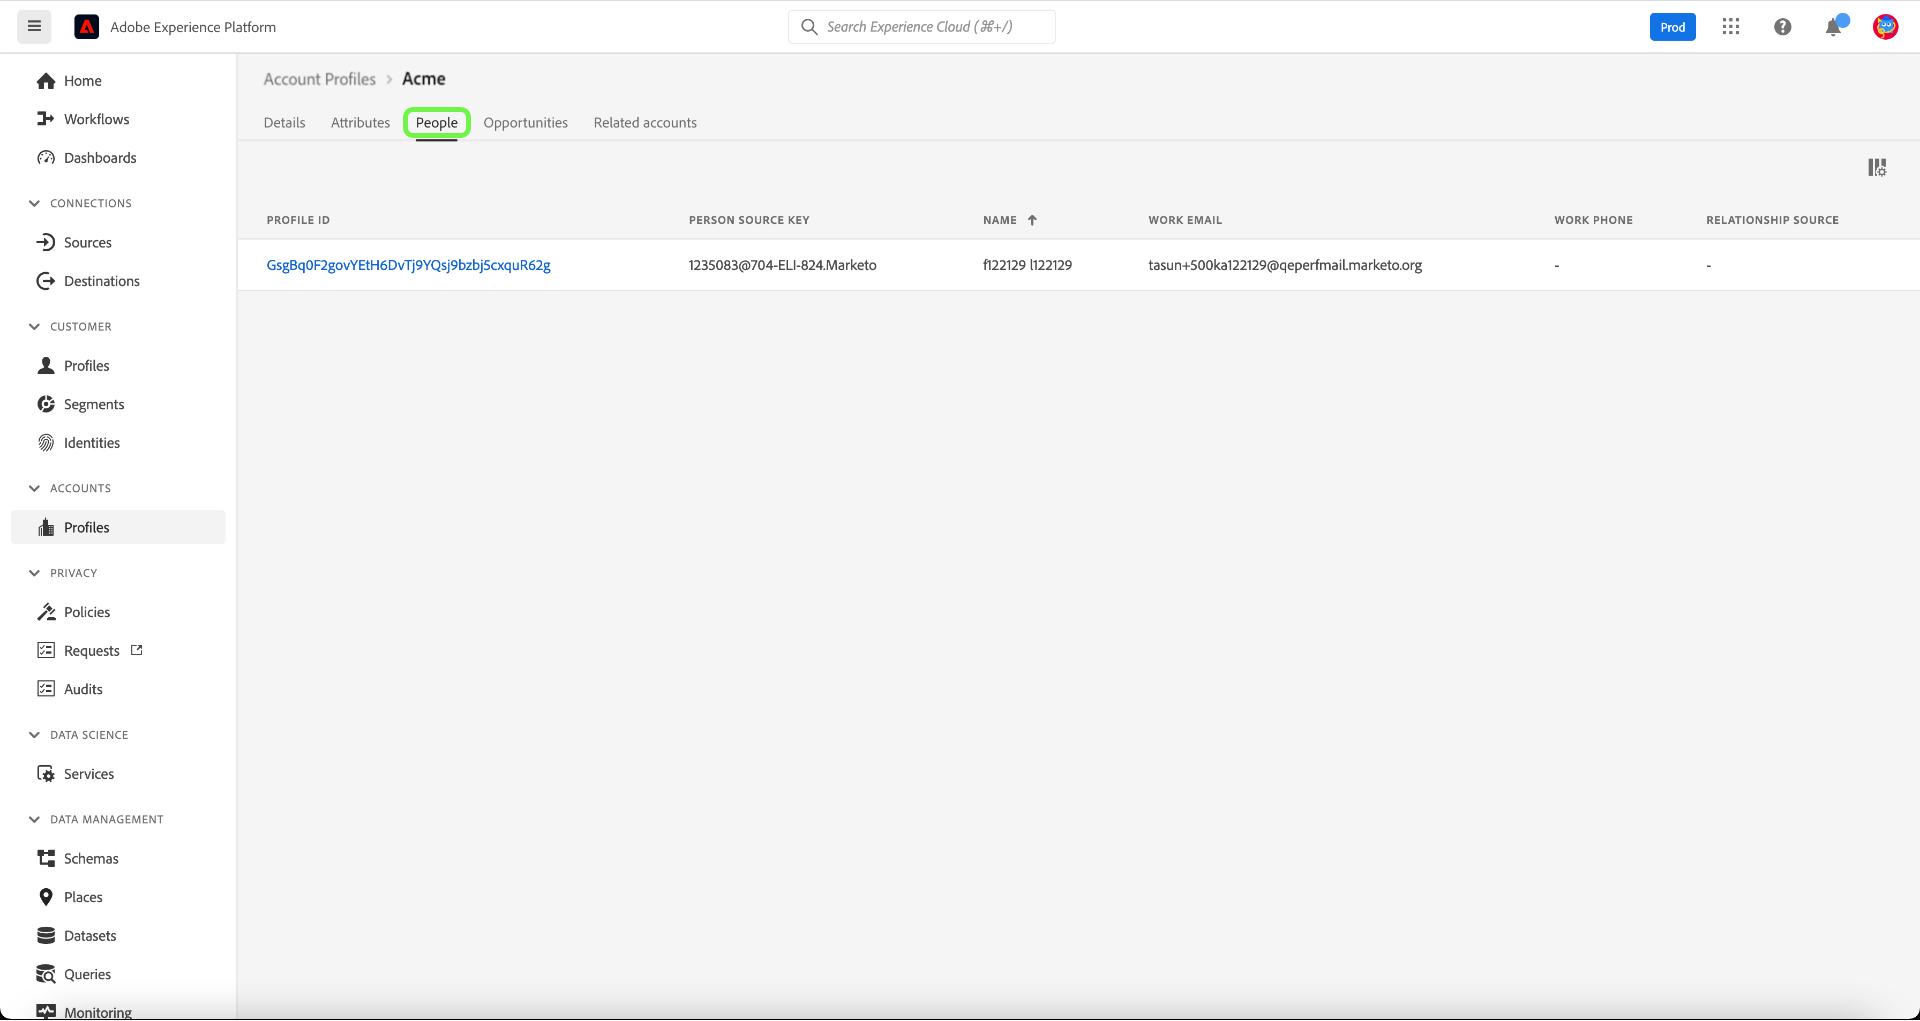Image resolution: width=1920 pixels, height=1021 pixels.
Task: Go to Workflows page
Action: 97,119
